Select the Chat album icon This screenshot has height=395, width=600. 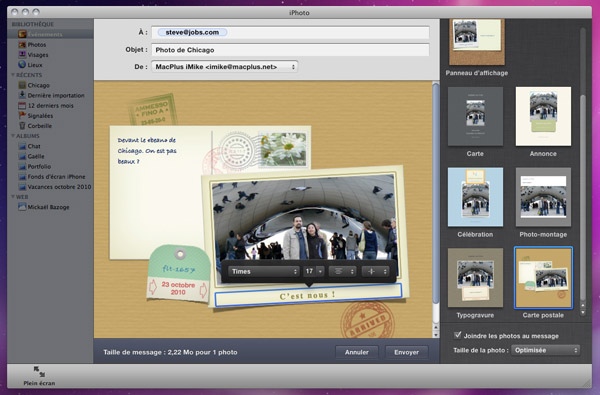point(22,146)
